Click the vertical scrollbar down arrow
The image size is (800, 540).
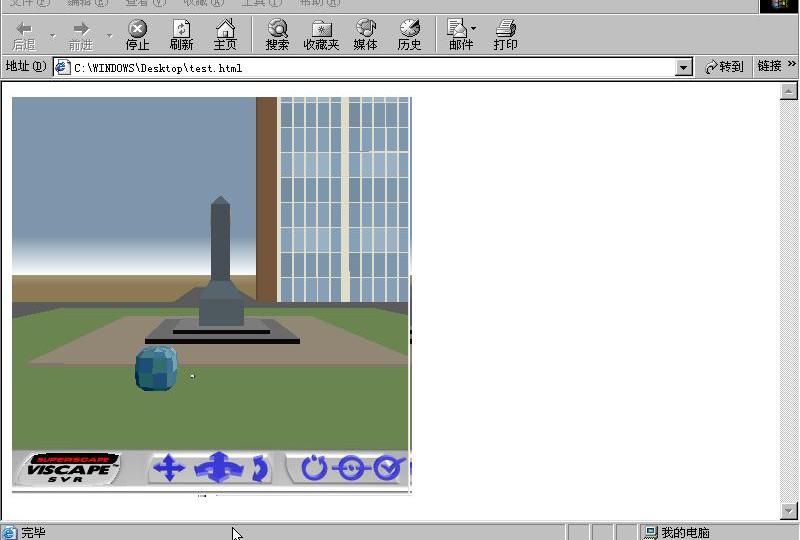pyautogui.click(x=788, y=511)
